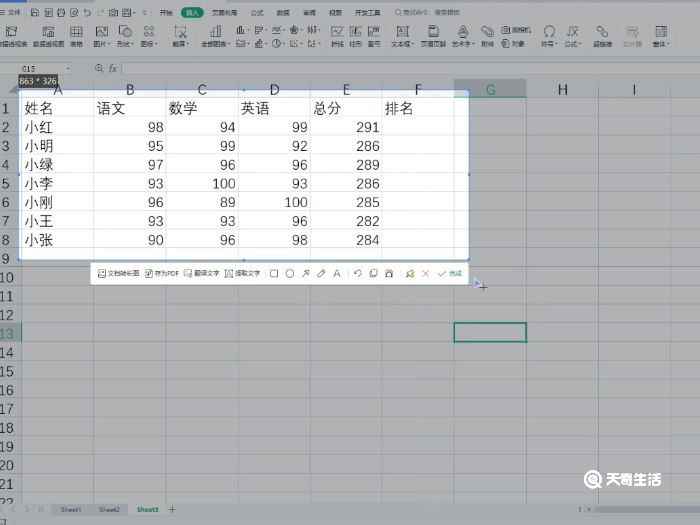The height and width of the screenshot is (525, 700).
Task: Select column H header
Action: 562,90
